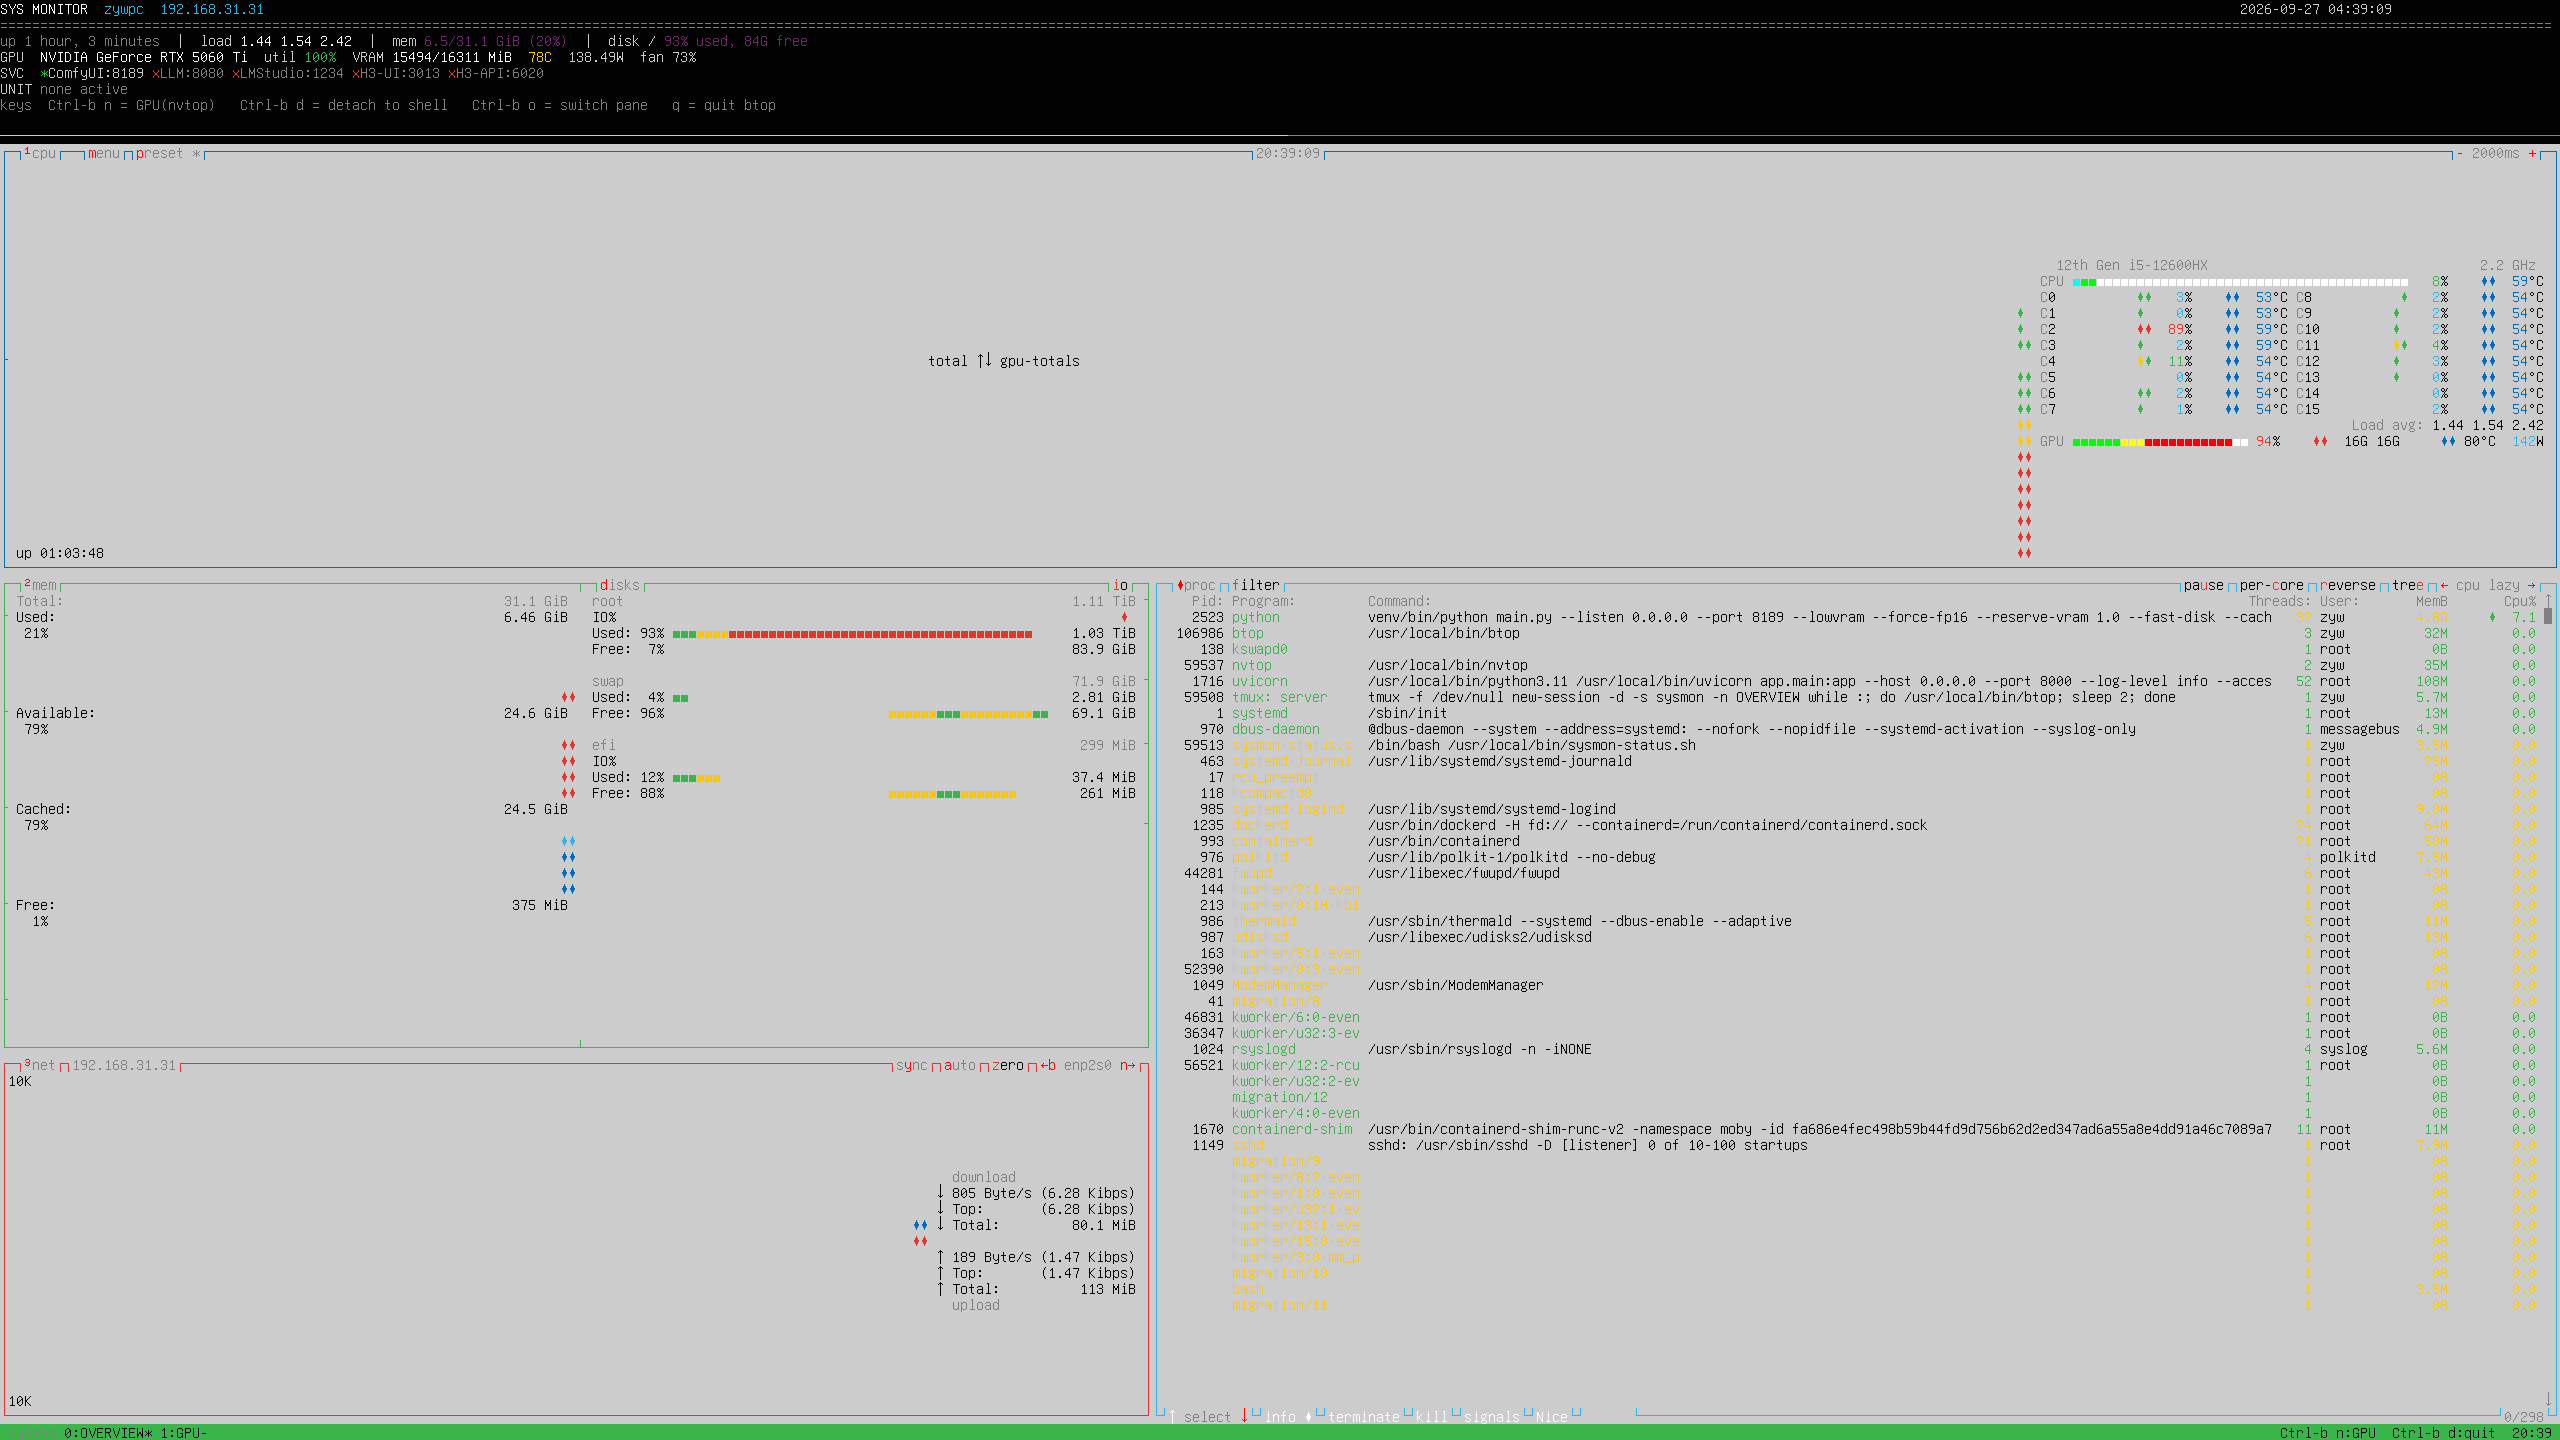The height and width of the screenshot is (1440, 2560).
Task: Select the nvtop process row
Action: point(1852,665)
